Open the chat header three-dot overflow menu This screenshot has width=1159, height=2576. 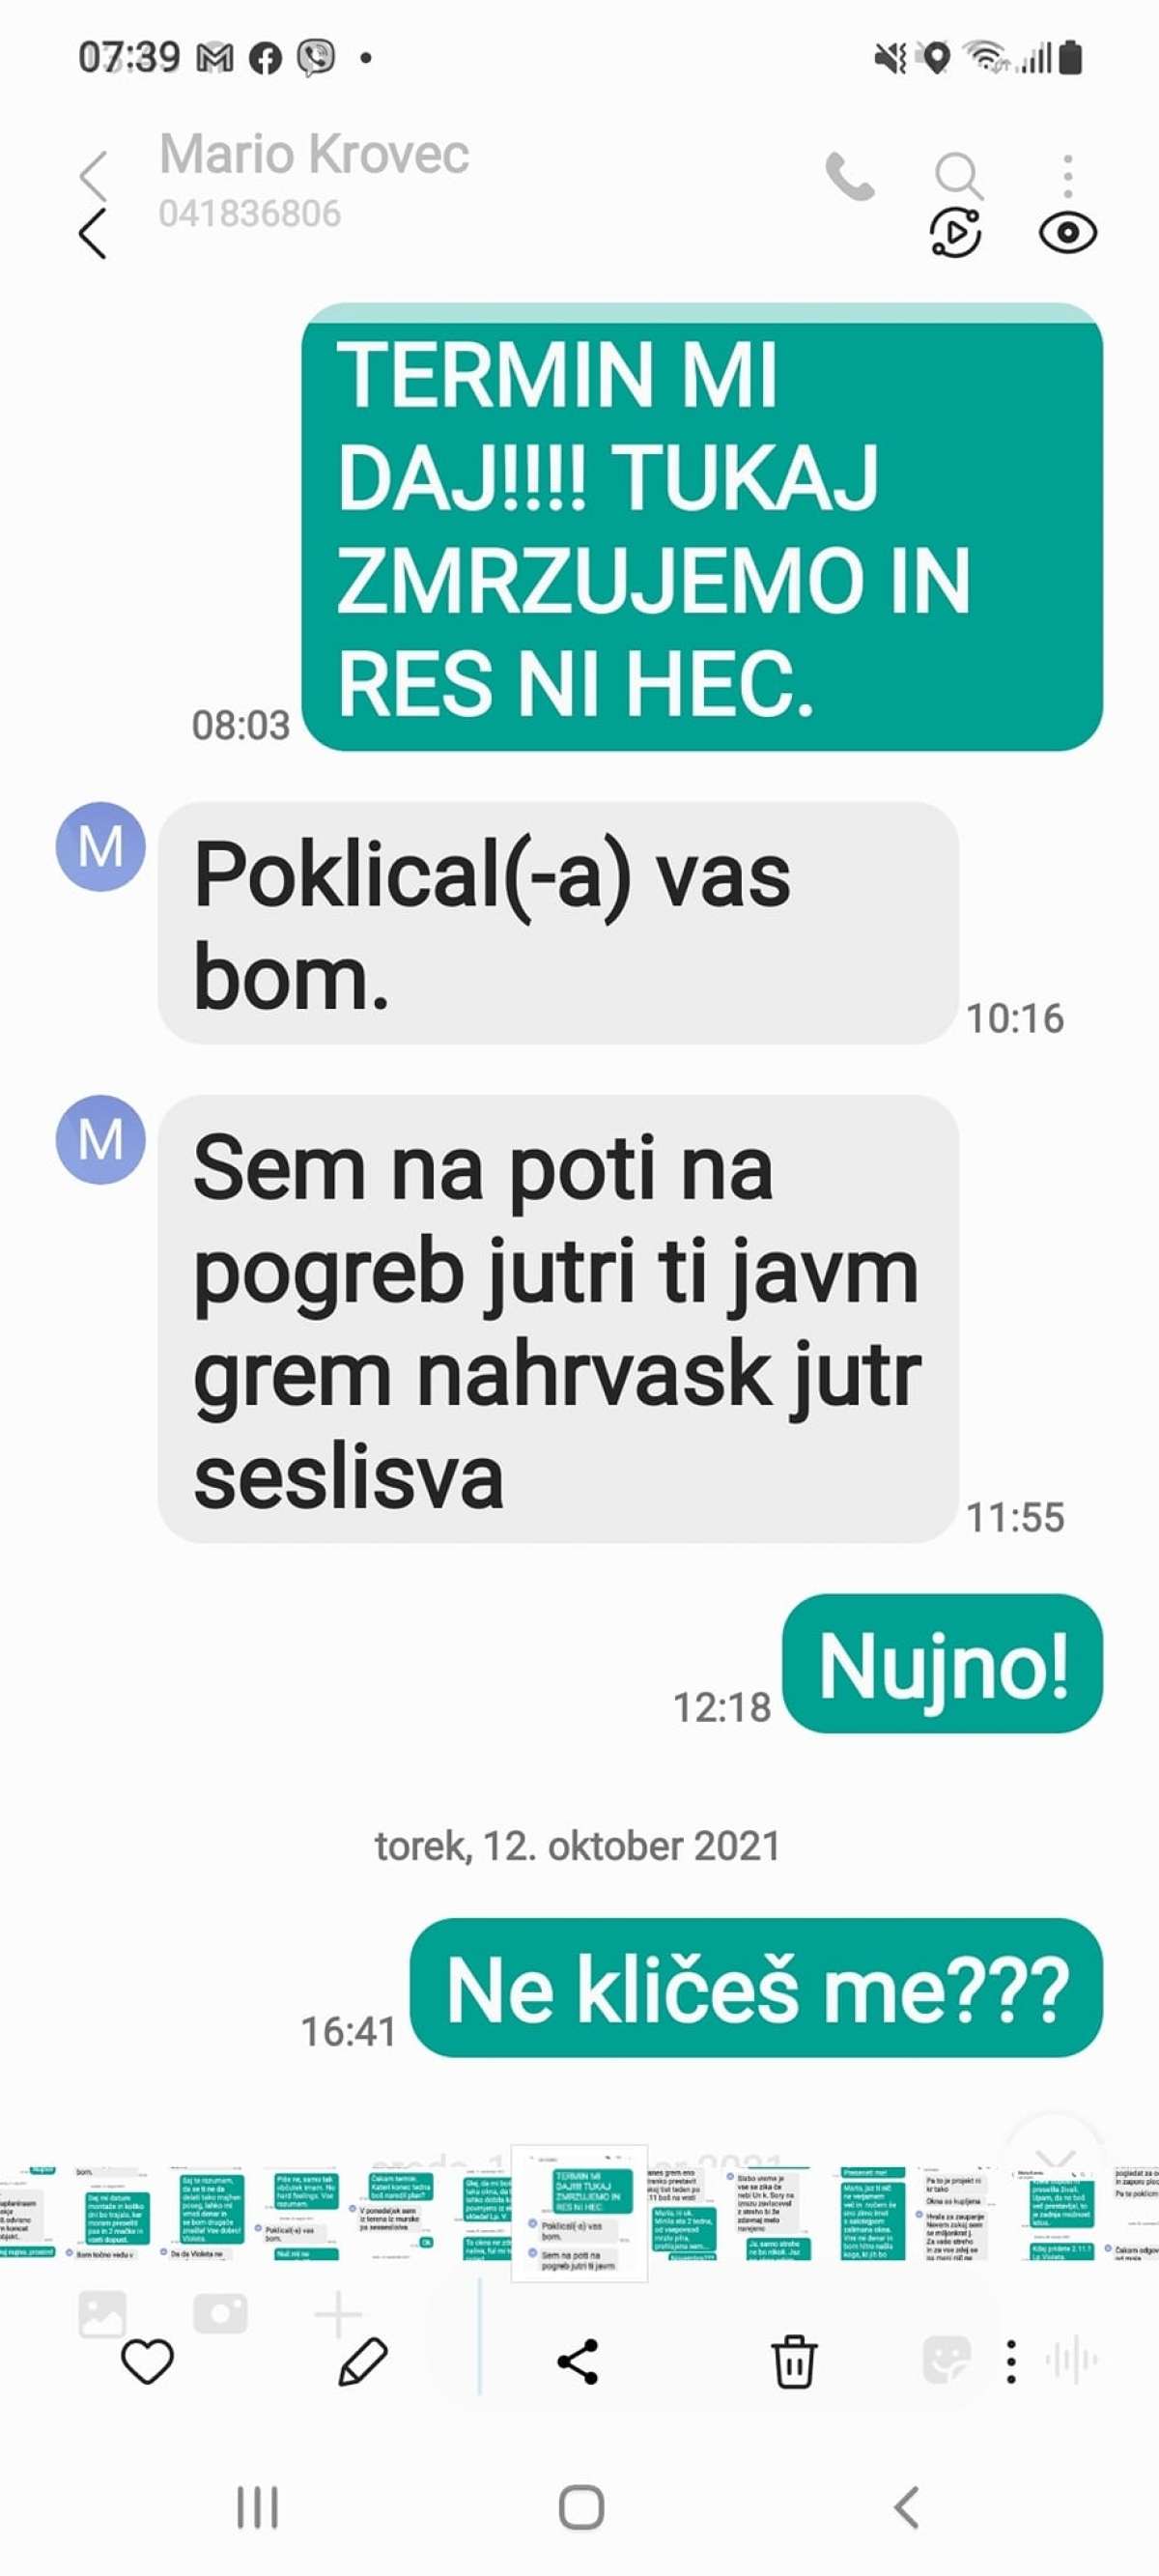coord(1068,176)
